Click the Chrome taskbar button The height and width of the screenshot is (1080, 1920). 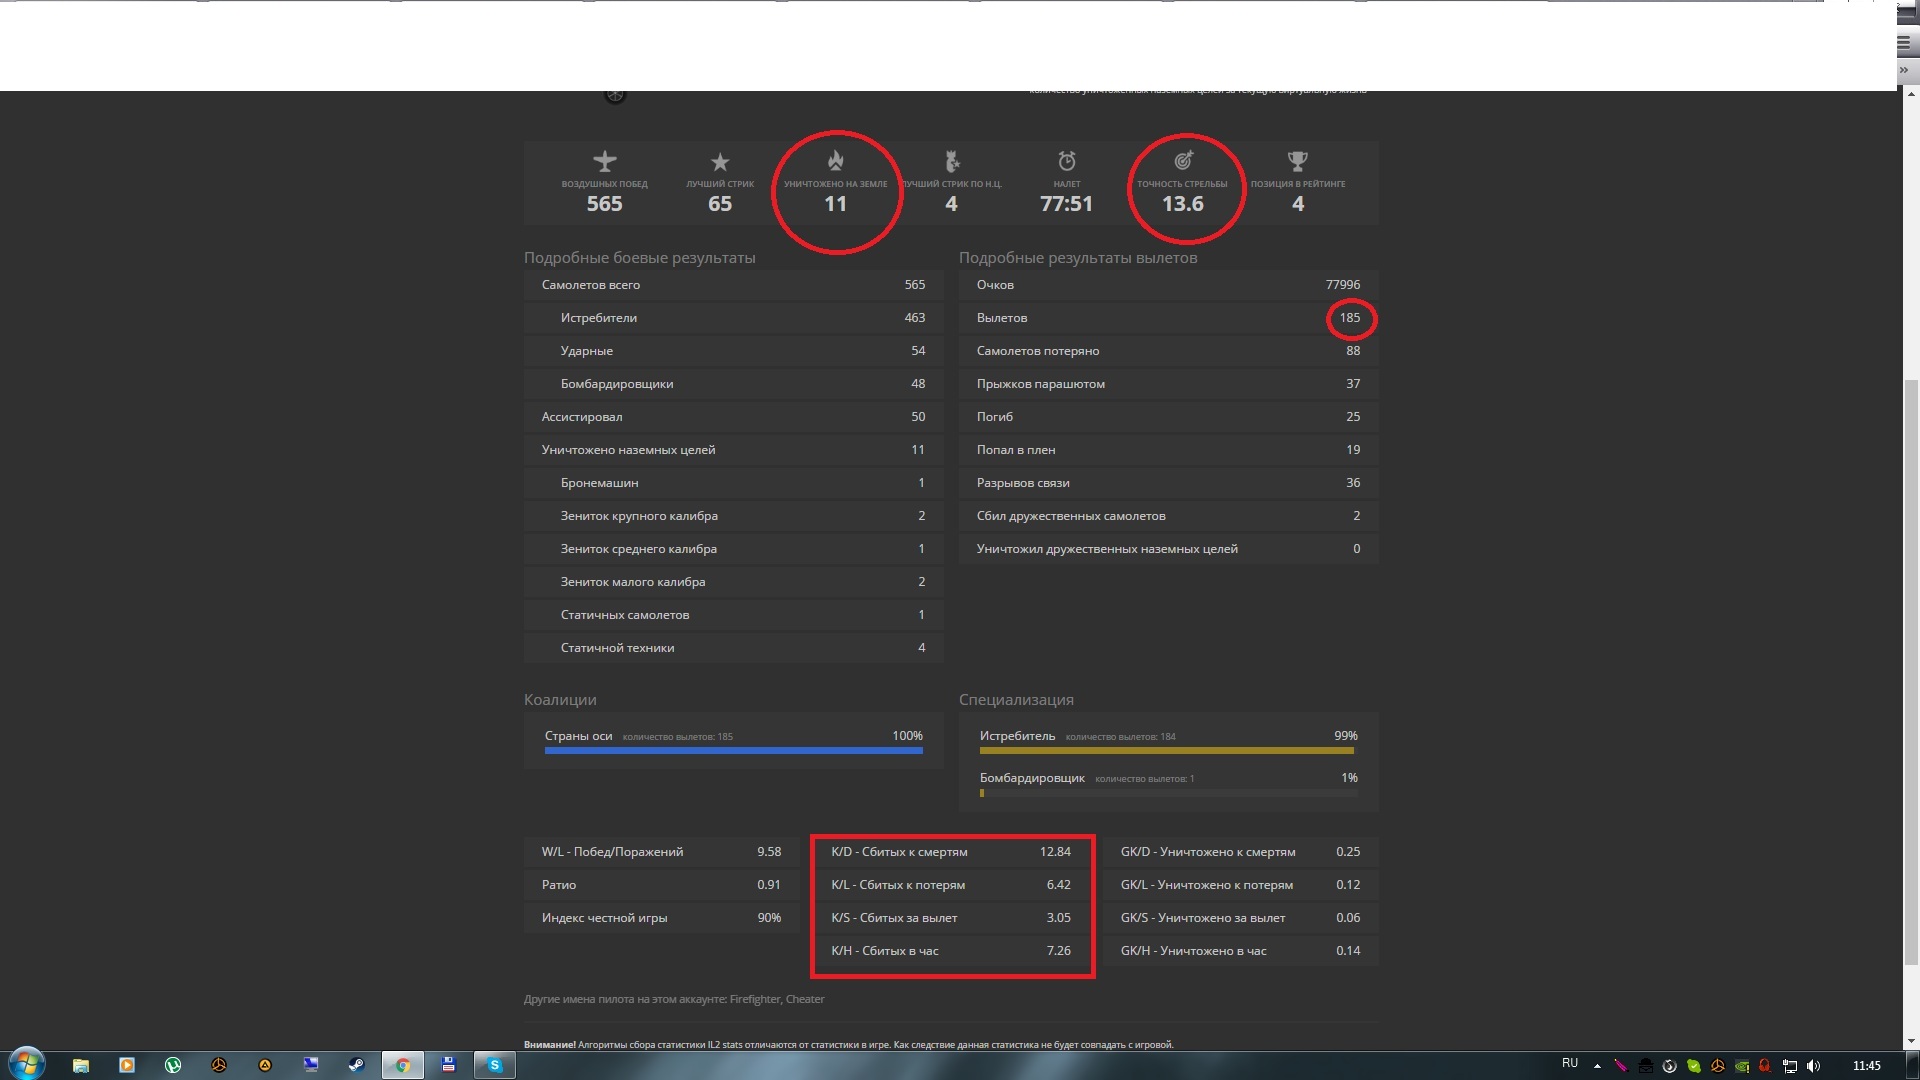click(x=402, y=1065)
